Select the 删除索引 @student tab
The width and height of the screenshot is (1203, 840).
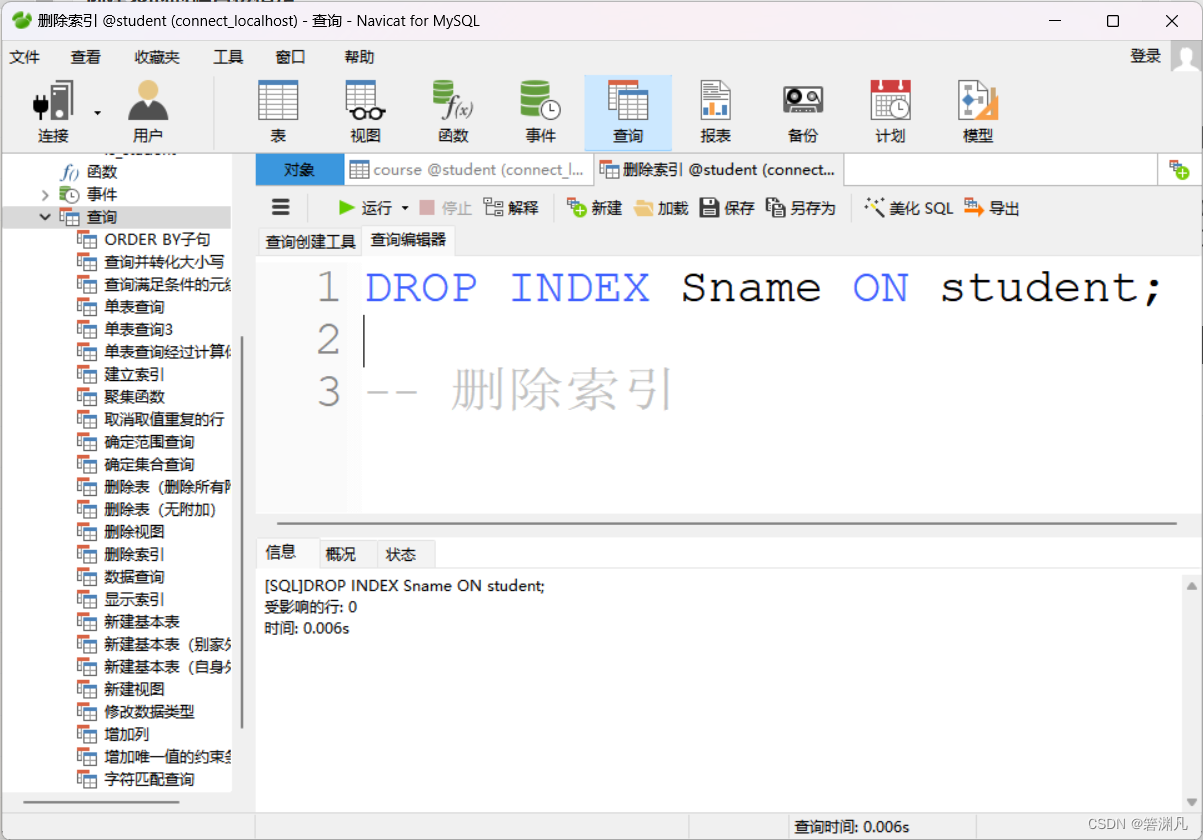720,170
